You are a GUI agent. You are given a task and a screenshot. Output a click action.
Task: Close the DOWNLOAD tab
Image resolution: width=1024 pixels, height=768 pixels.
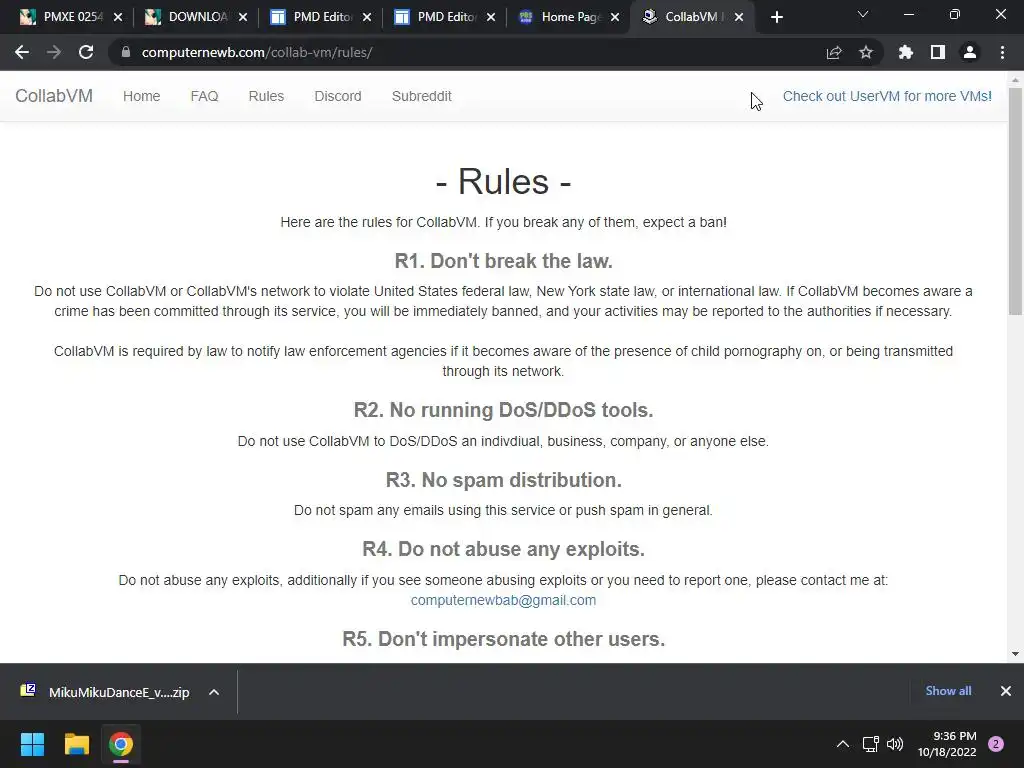click(243, 17)
